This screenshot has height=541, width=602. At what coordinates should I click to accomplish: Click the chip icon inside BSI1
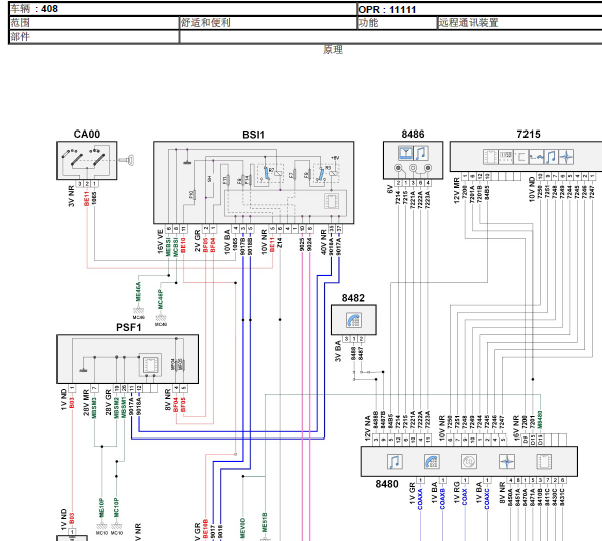click(331, 201)
